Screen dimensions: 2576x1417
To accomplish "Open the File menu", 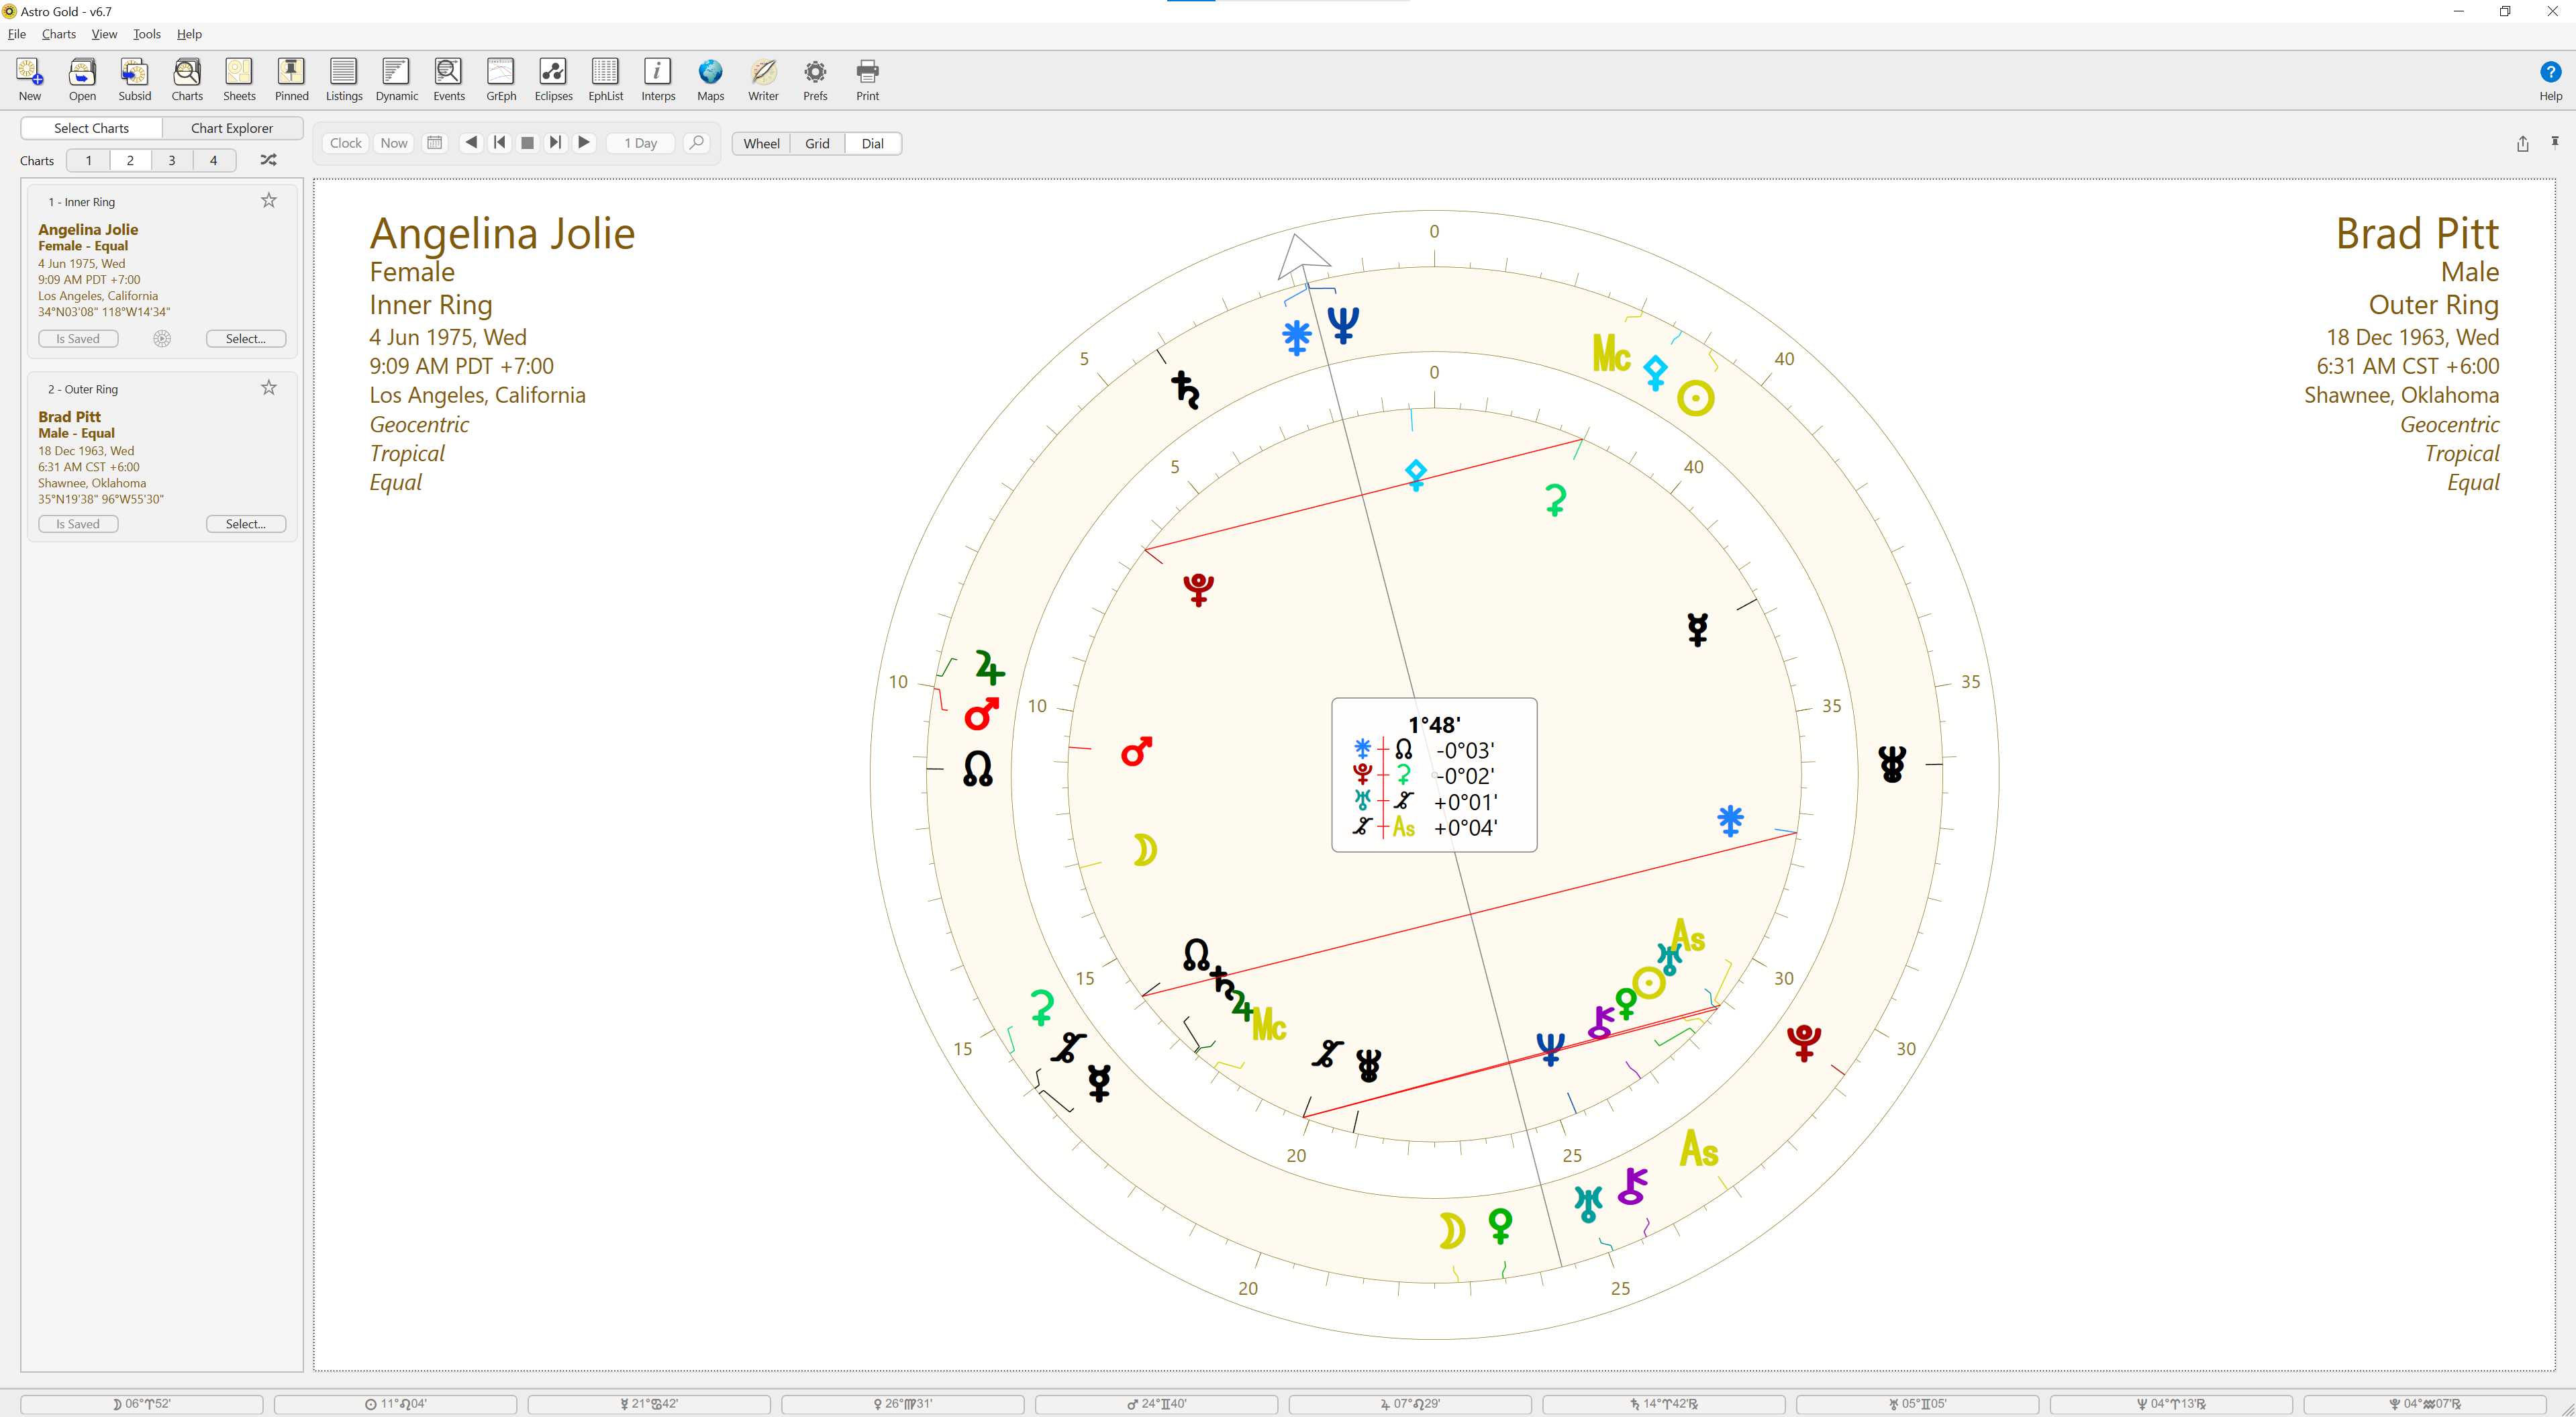I will tap(17, 34).
